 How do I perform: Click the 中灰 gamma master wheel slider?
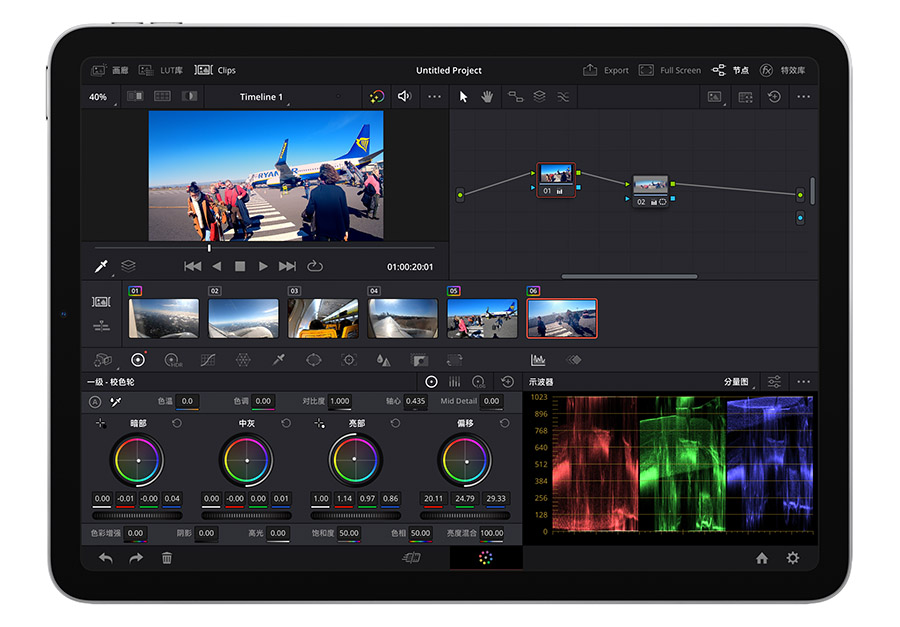246,516
